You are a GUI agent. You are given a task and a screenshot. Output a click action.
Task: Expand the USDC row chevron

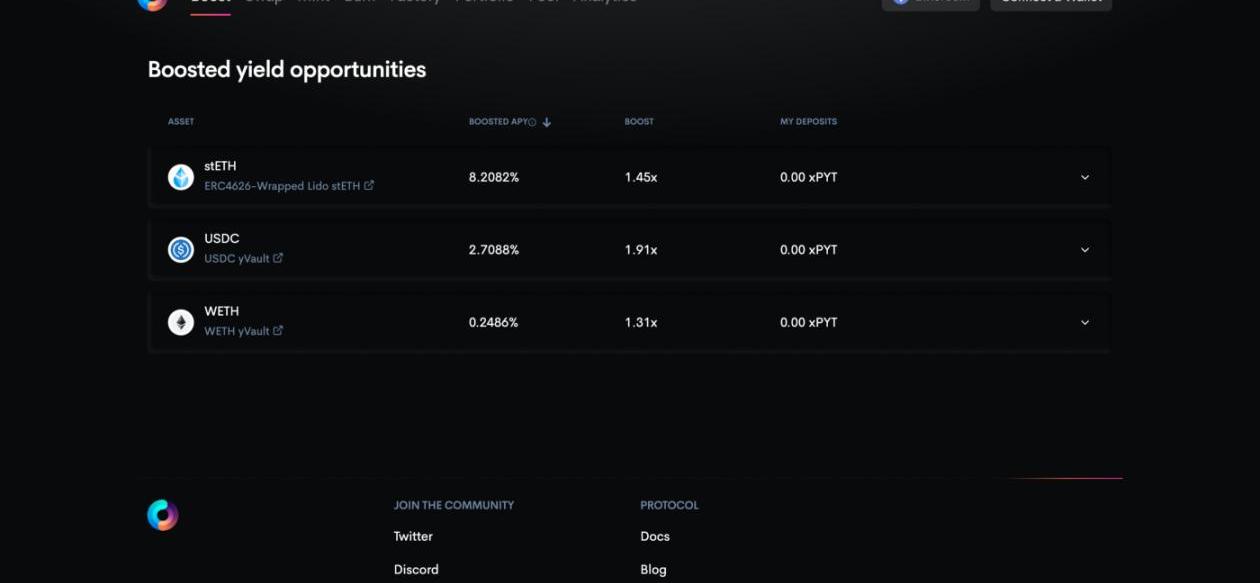(1085, 250)
